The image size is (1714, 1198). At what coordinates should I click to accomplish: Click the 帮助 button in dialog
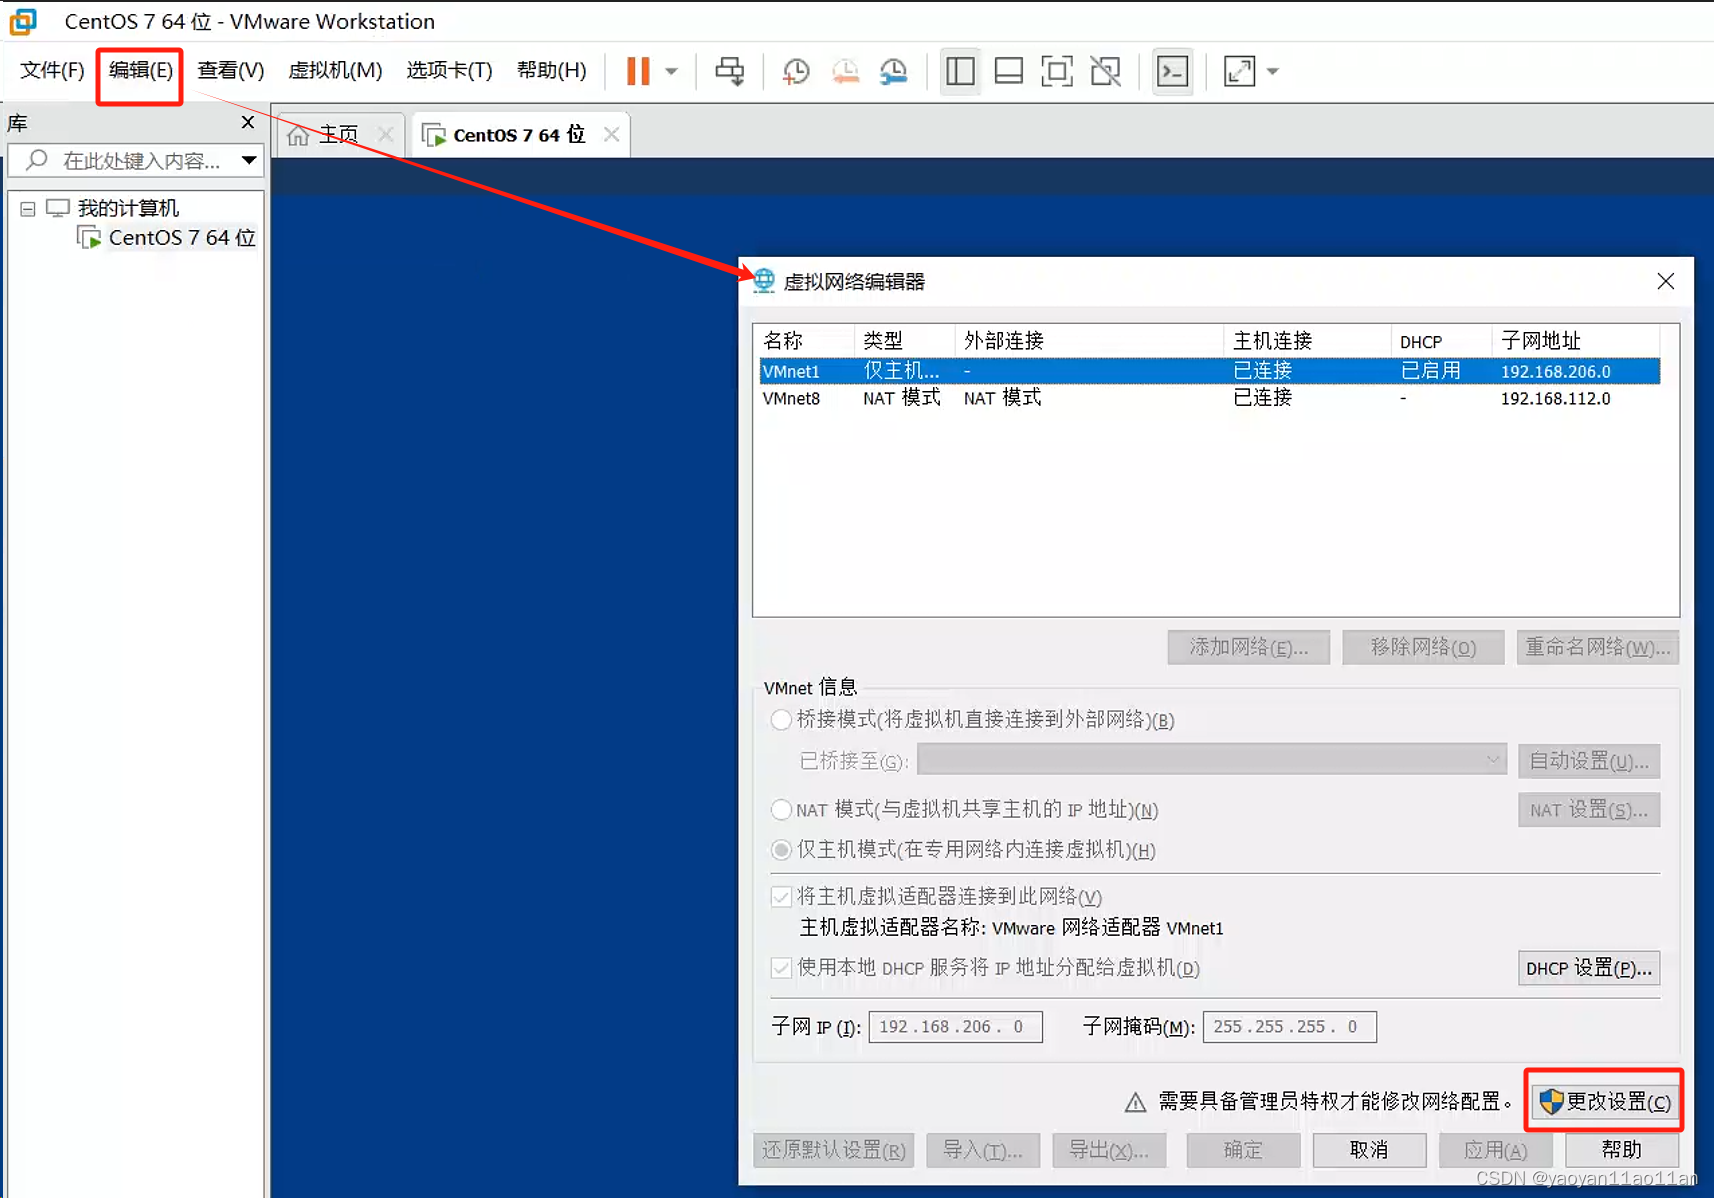pyautogui.click(x=1621, y=1150)
